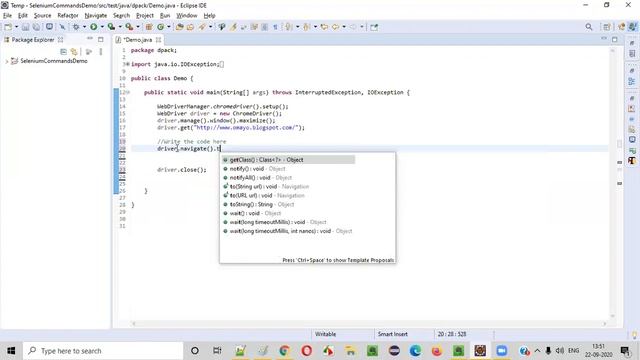
Task: Switch to the Java perspective icon
Action: [x=632, y=27]
